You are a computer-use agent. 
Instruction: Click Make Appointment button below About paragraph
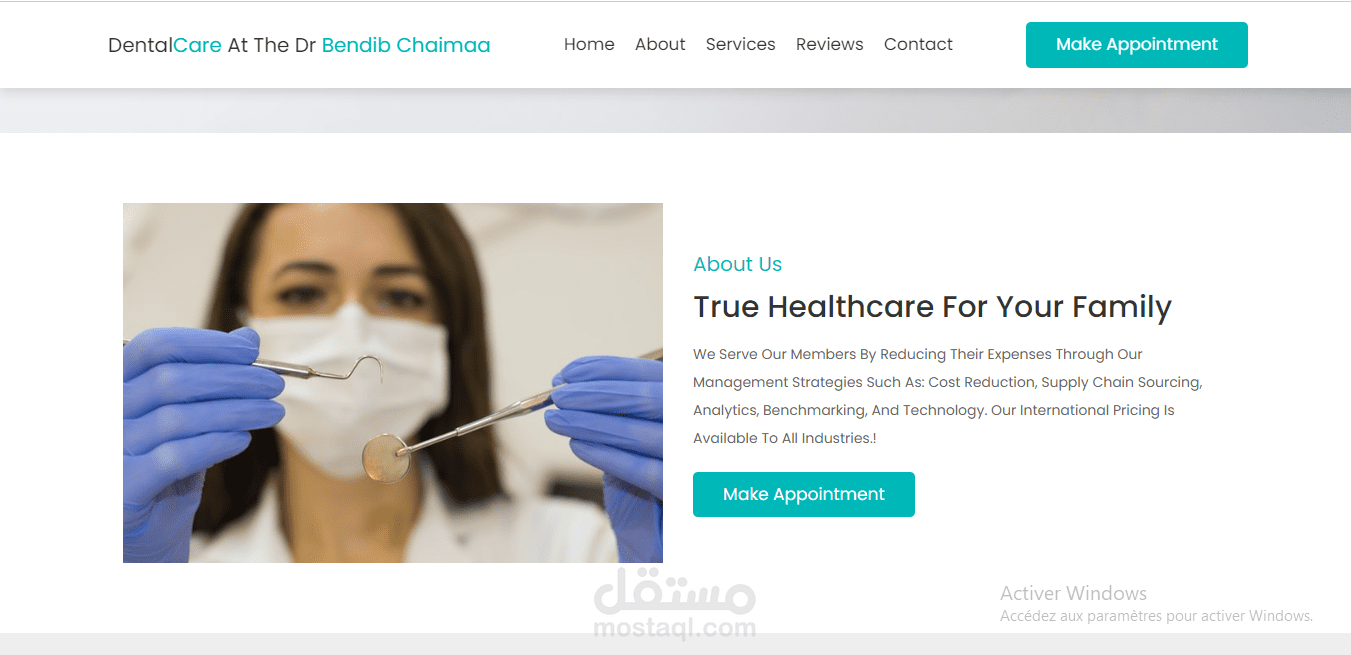(x=804, y=494)
